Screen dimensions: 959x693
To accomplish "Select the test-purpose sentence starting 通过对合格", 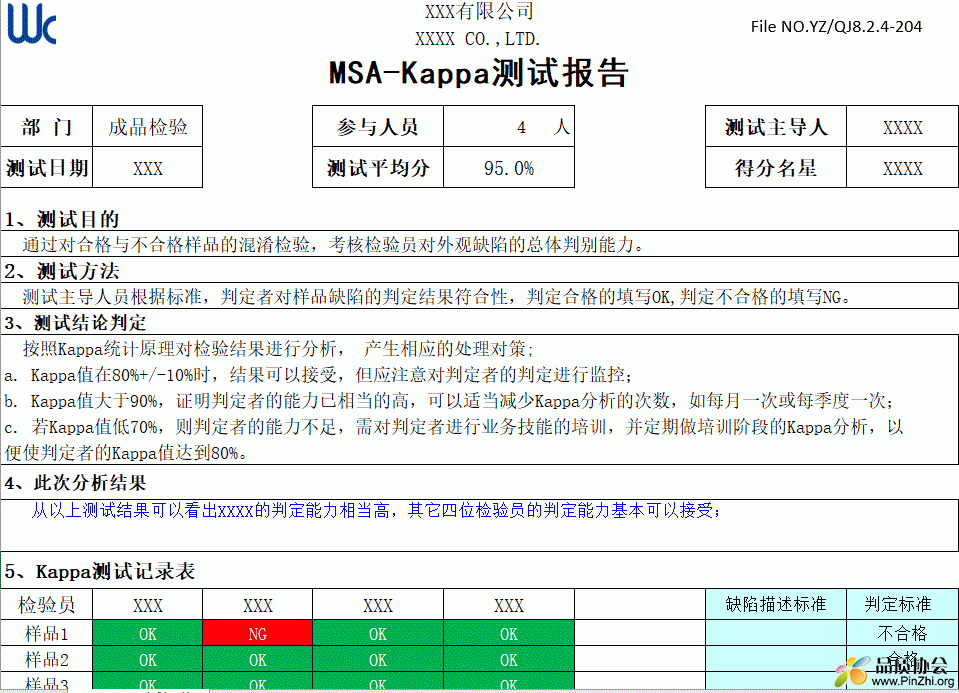I will [334, 245].
